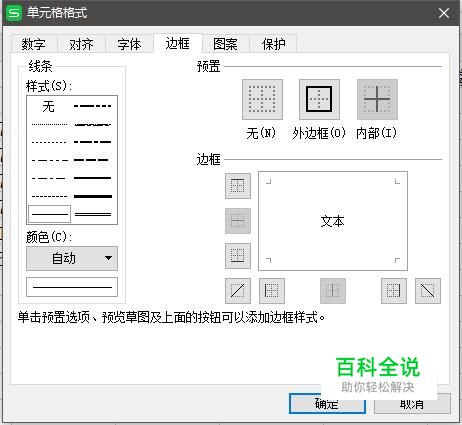Open the 颜色 自动 color dropdown

72,258
